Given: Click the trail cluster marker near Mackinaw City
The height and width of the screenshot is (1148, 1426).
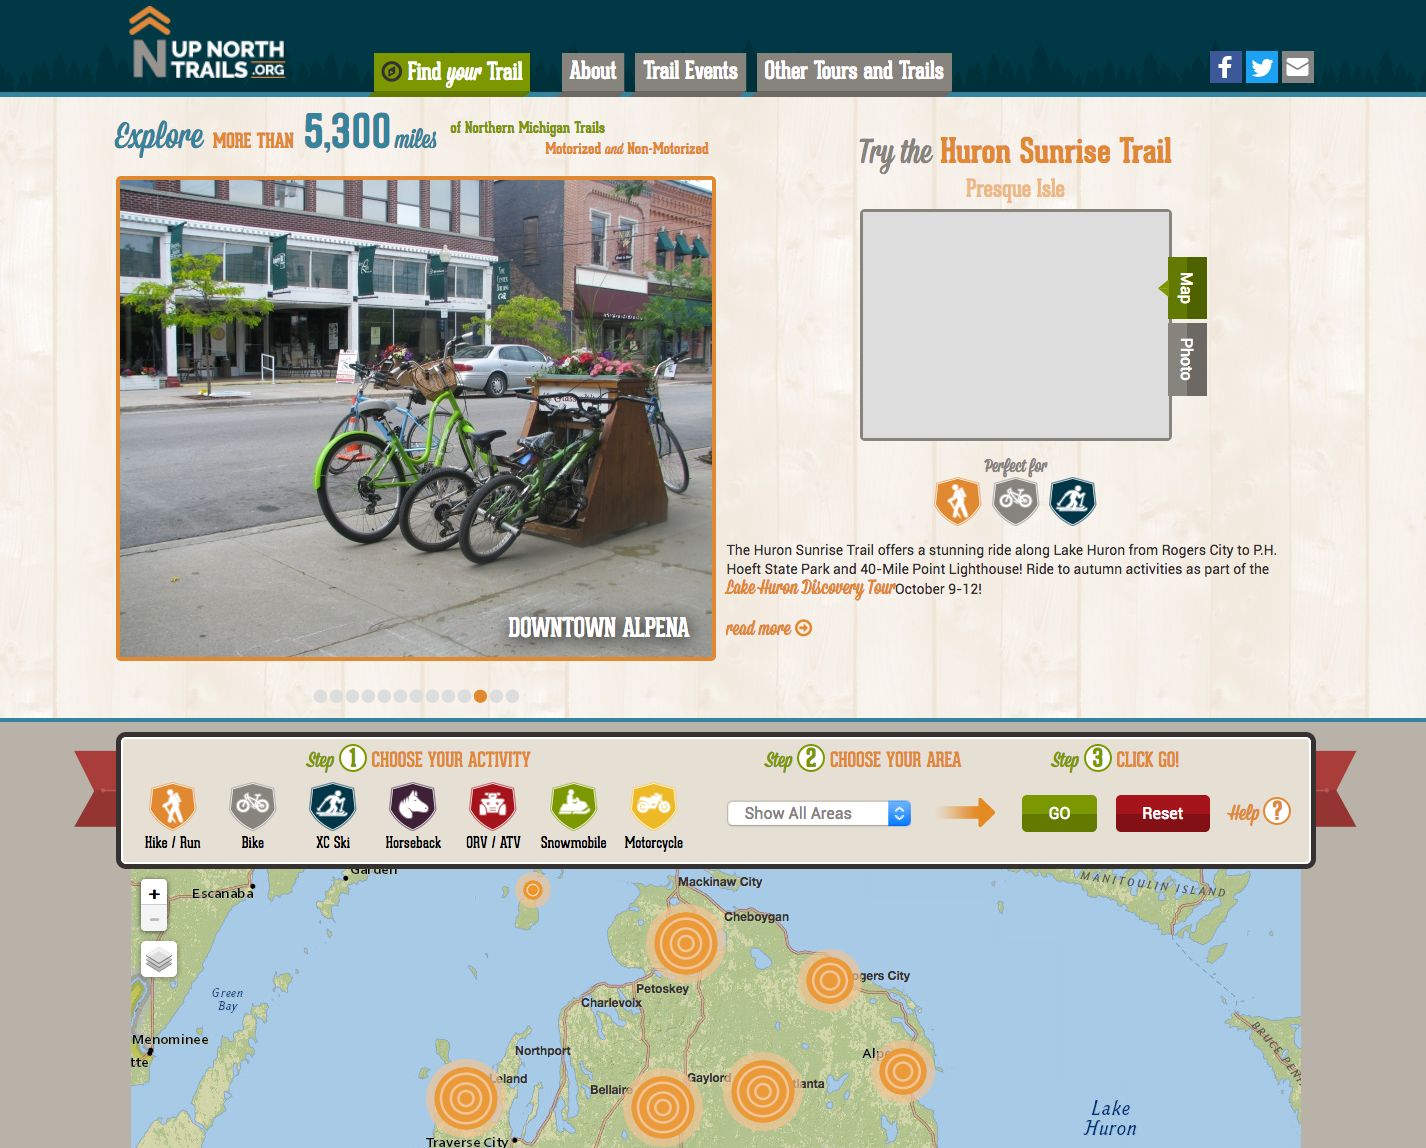Looking at the screenshot, I should pyautogui.click(x=685, y=942).
